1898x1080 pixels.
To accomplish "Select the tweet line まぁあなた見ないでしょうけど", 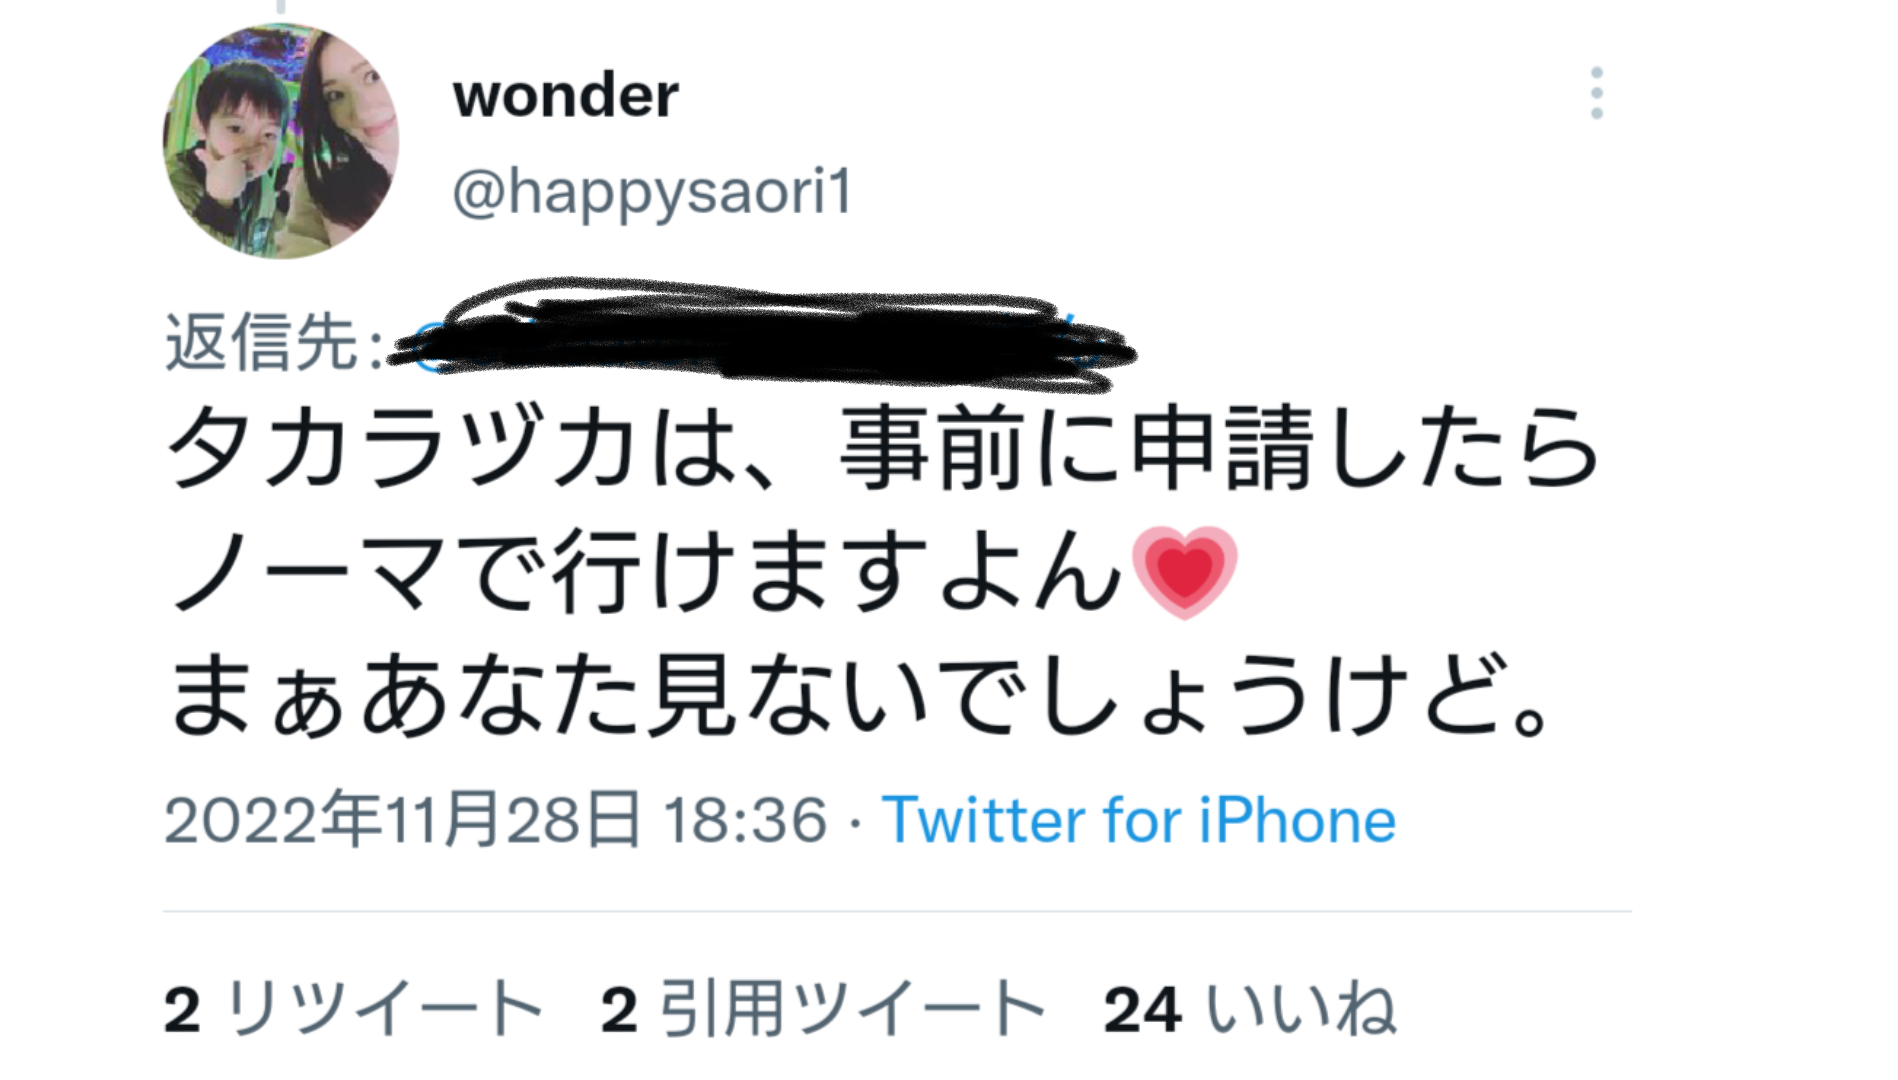I will click(860, 696).
